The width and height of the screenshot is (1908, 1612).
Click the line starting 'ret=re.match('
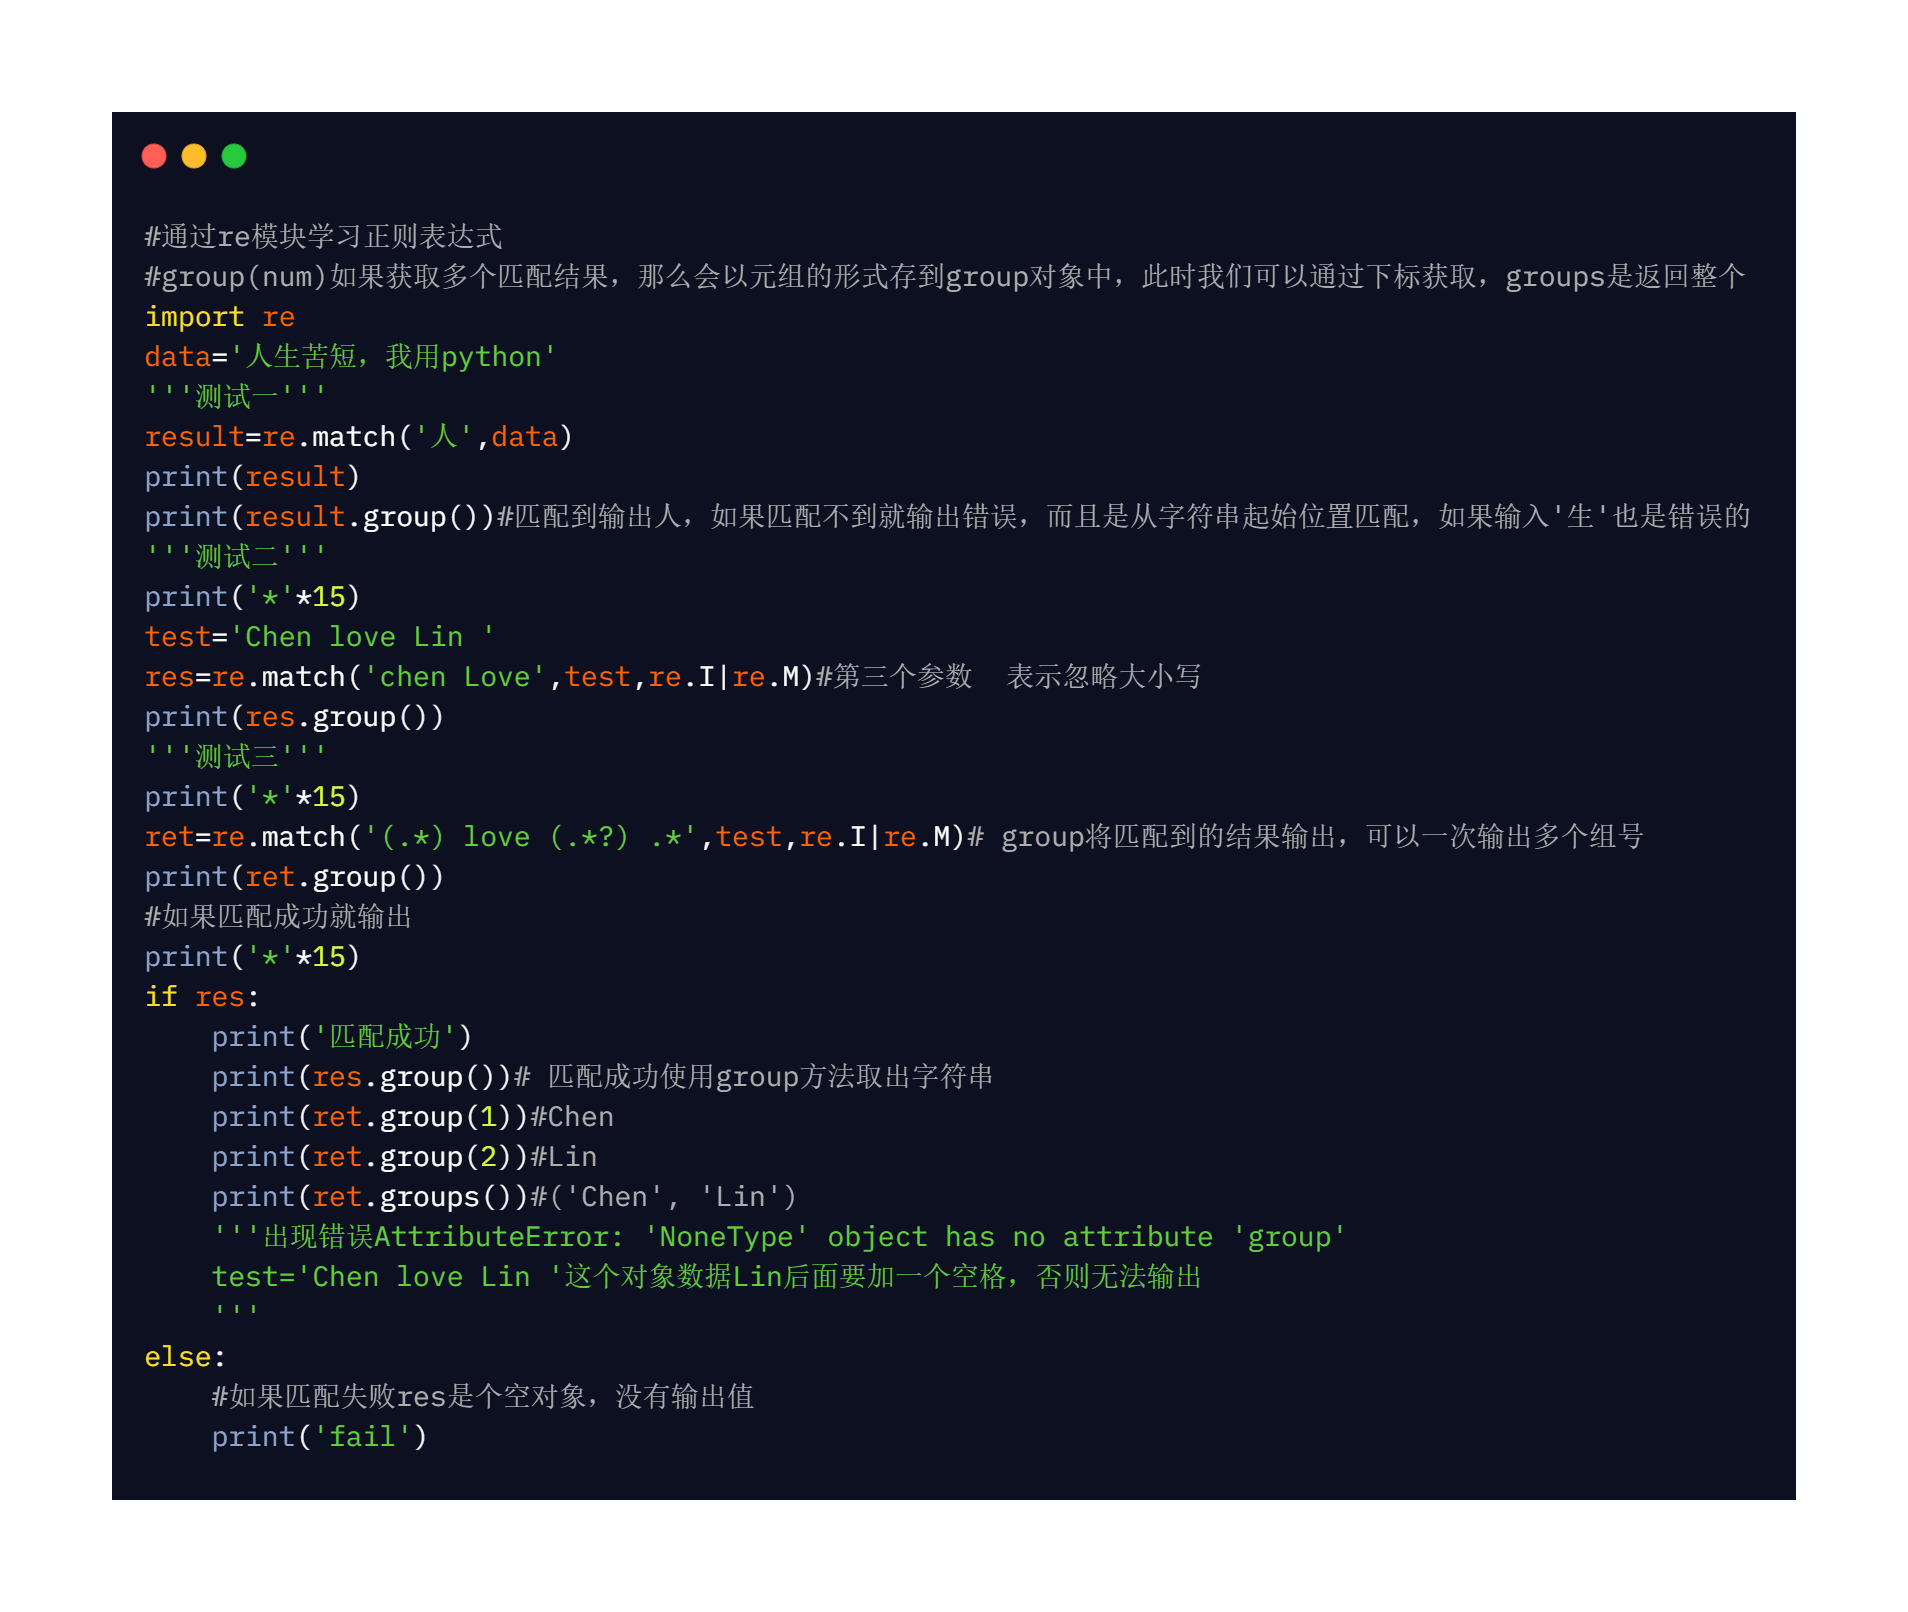tap(894, 837)
